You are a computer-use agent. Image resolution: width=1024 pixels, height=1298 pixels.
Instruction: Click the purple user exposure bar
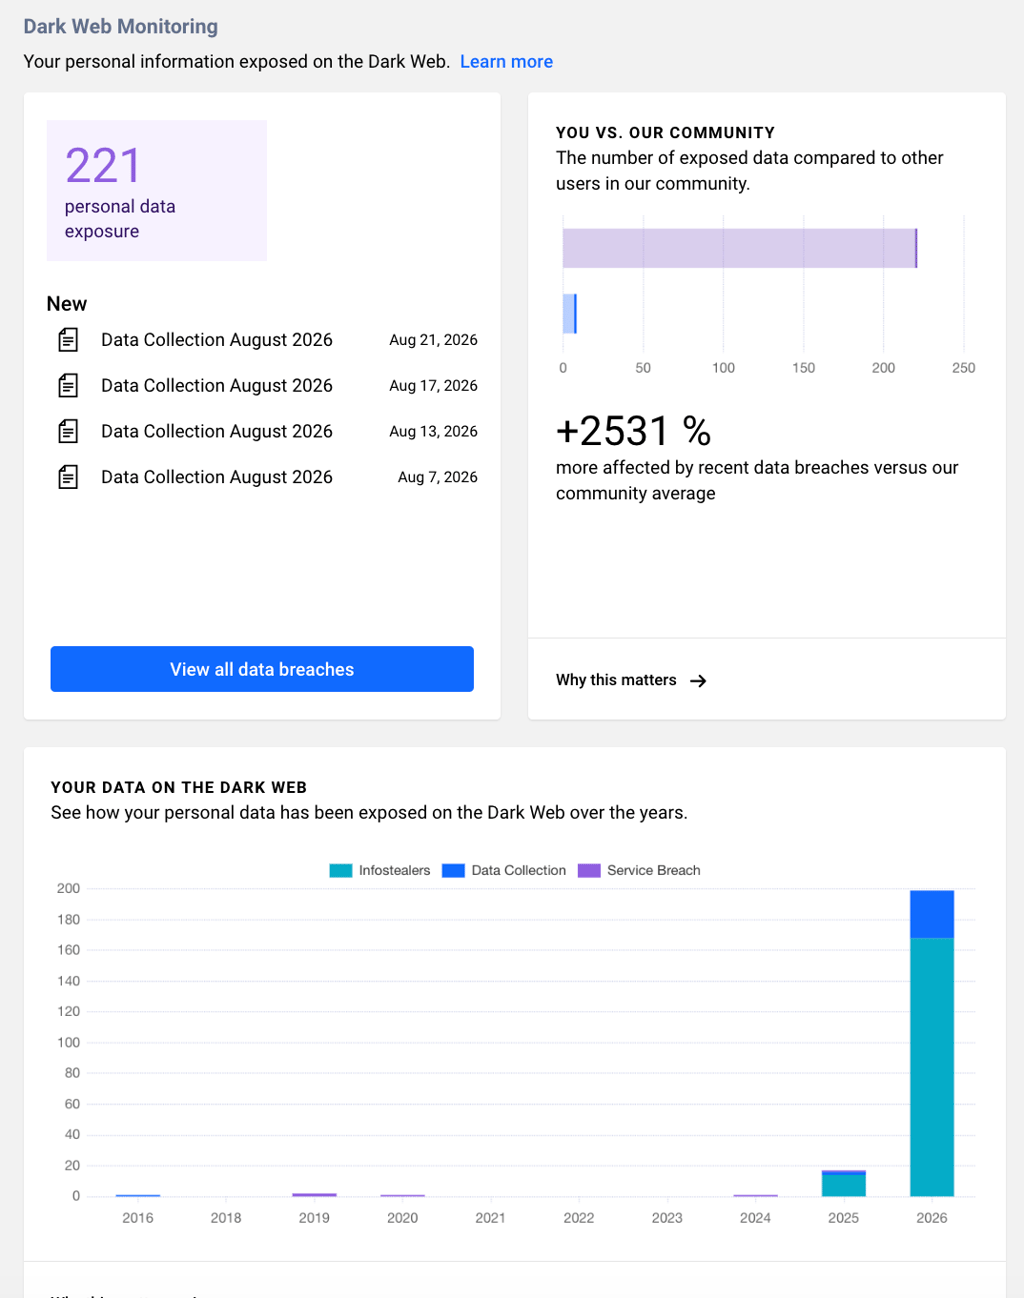click(x=740, y=248)
